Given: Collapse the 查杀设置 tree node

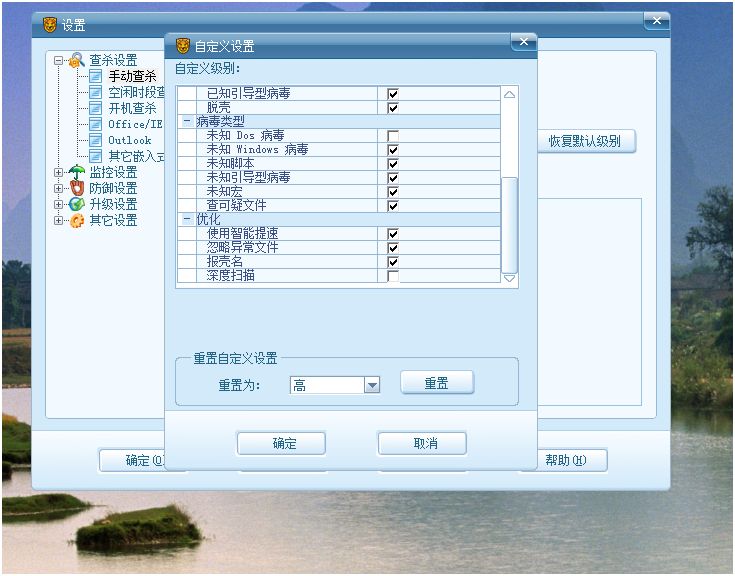Looking at the screenshot, I should coord(58,60).
